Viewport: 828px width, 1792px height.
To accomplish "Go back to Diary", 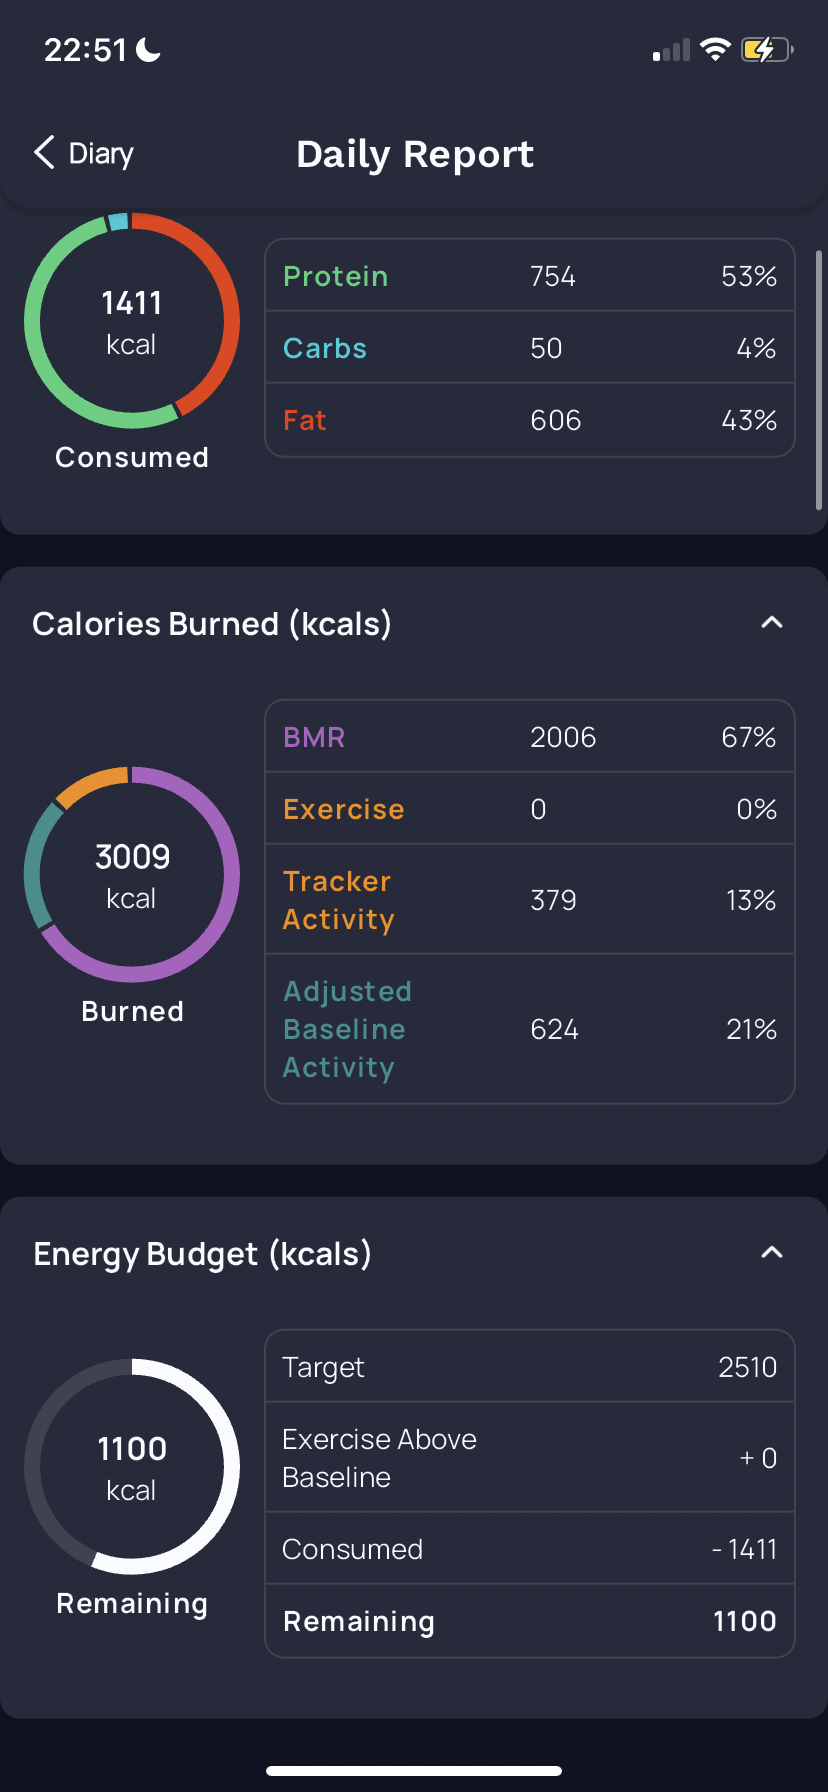I will pos(84,153).
